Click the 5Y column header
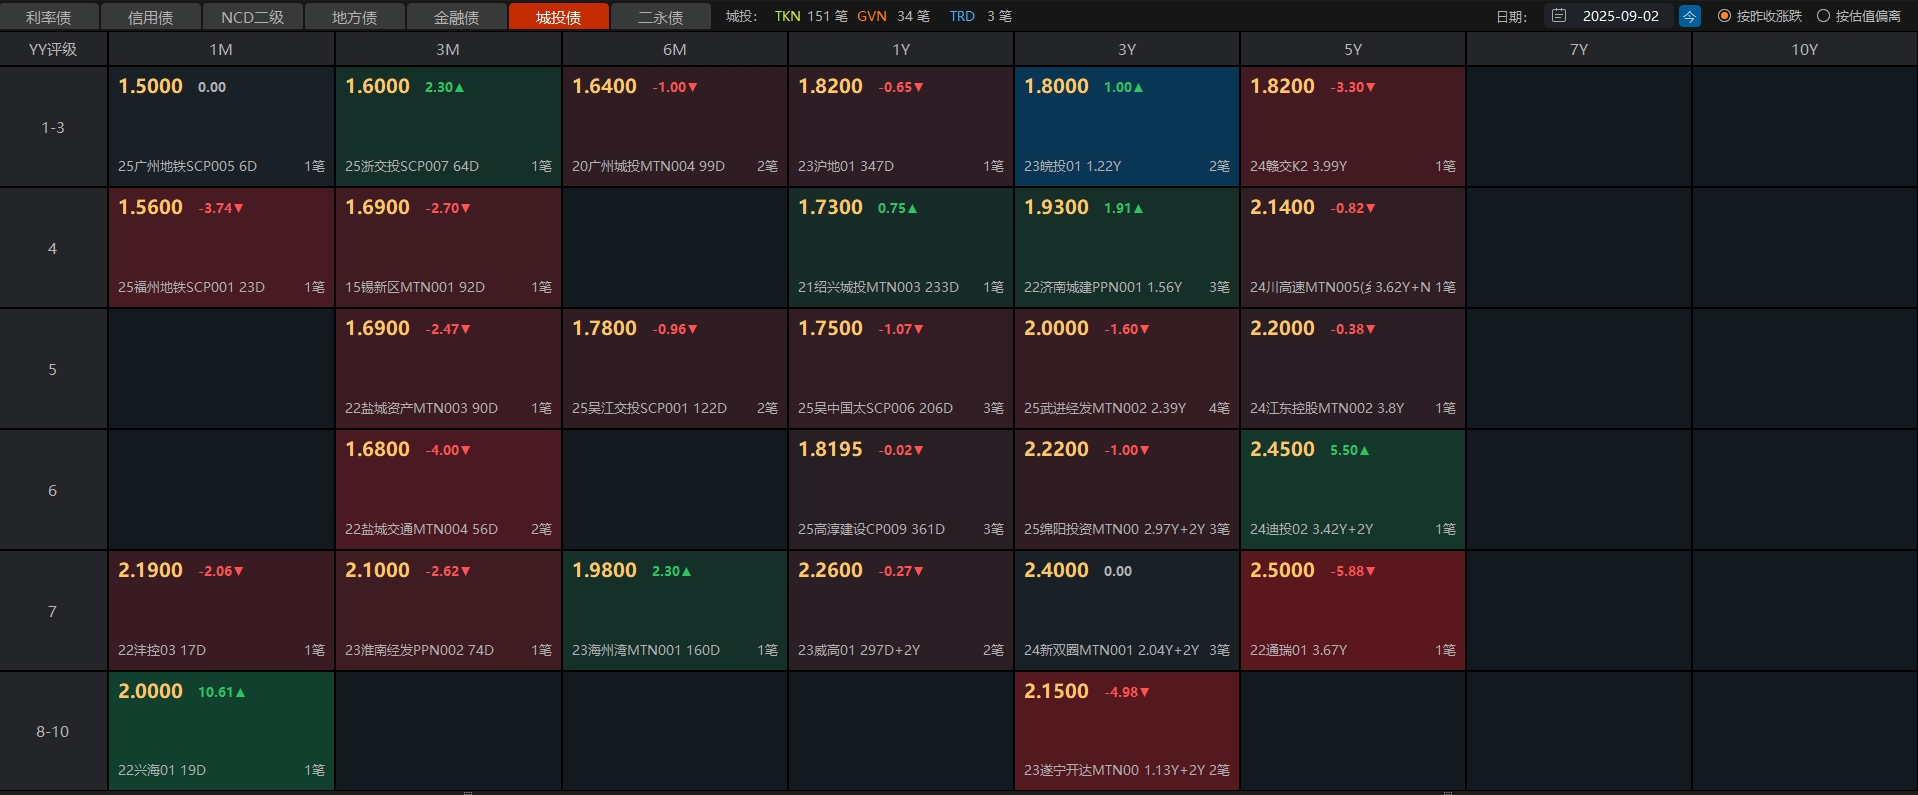 (x=1353, y=49)
